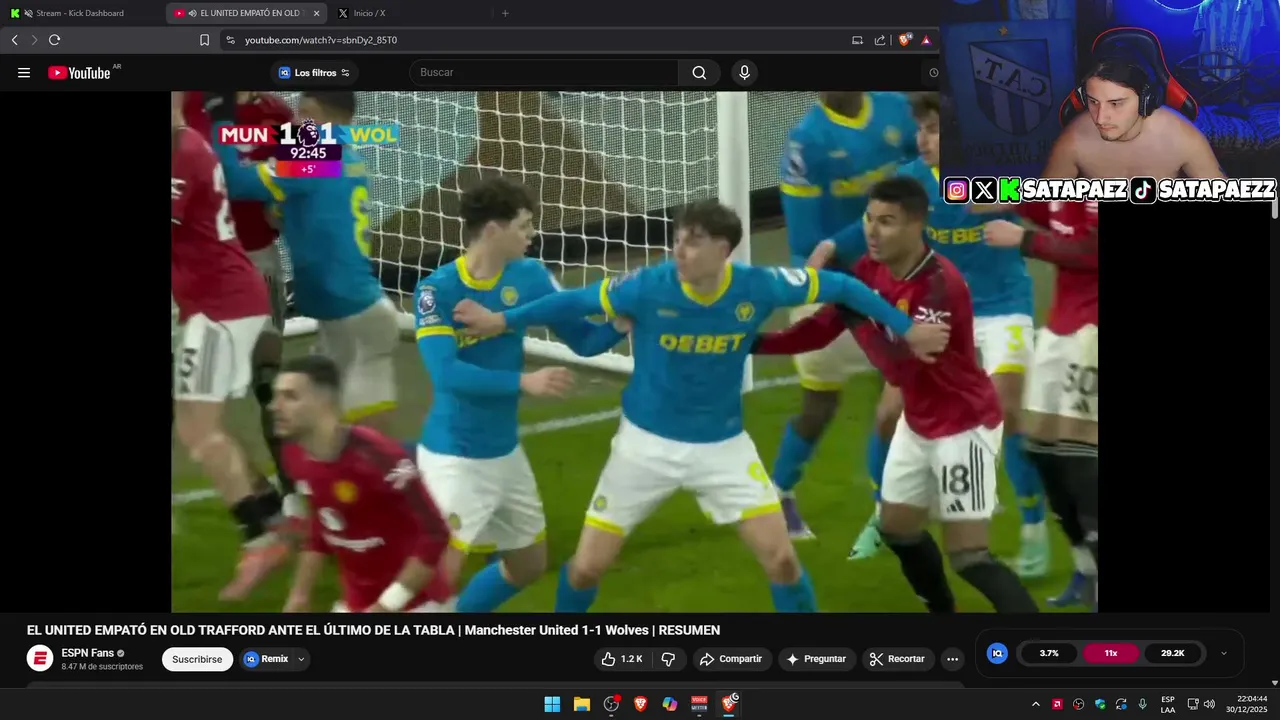Open the first Brave taskbar icon

[641, 704]
